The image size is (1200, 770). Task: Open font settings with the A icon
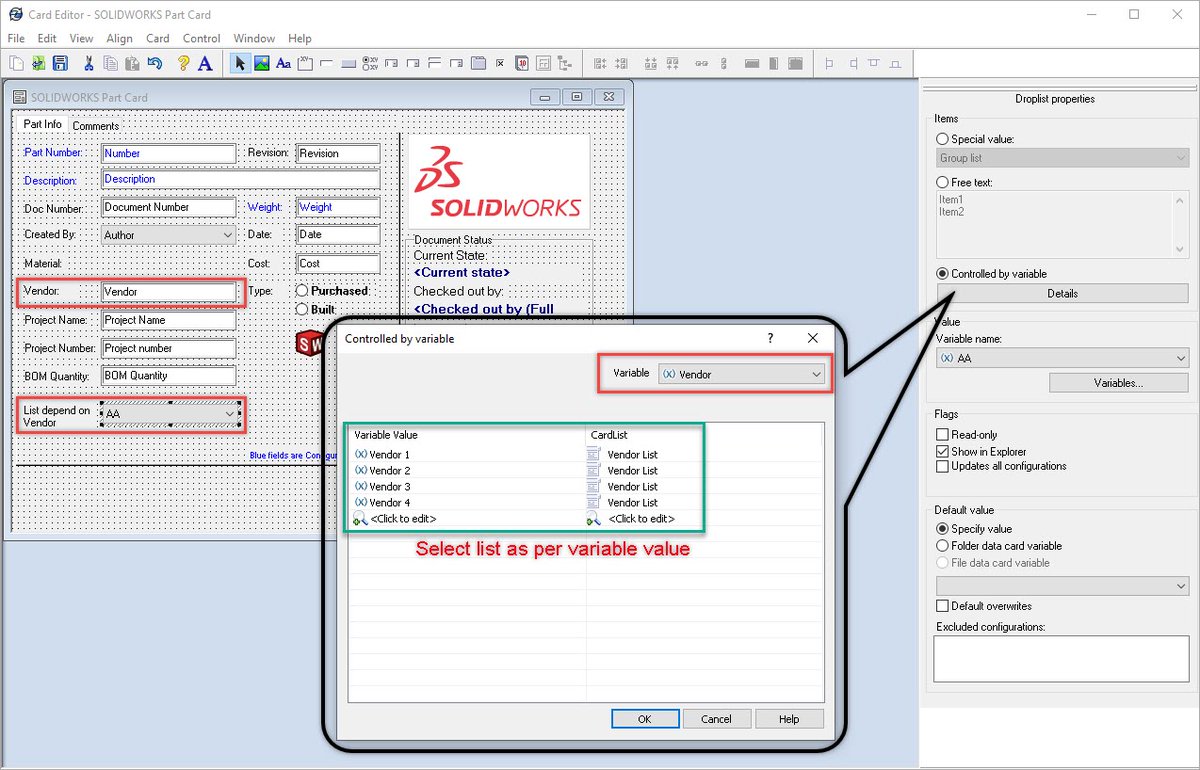(205, 63)
